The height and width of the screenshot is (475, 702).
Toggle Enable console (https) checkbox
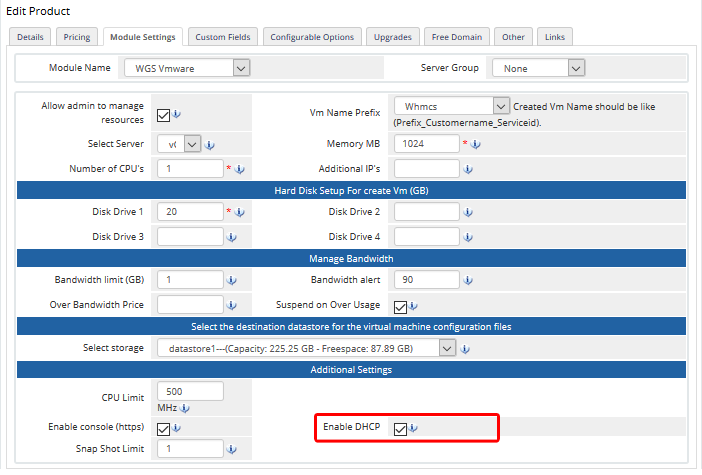[x=164, y=429]
